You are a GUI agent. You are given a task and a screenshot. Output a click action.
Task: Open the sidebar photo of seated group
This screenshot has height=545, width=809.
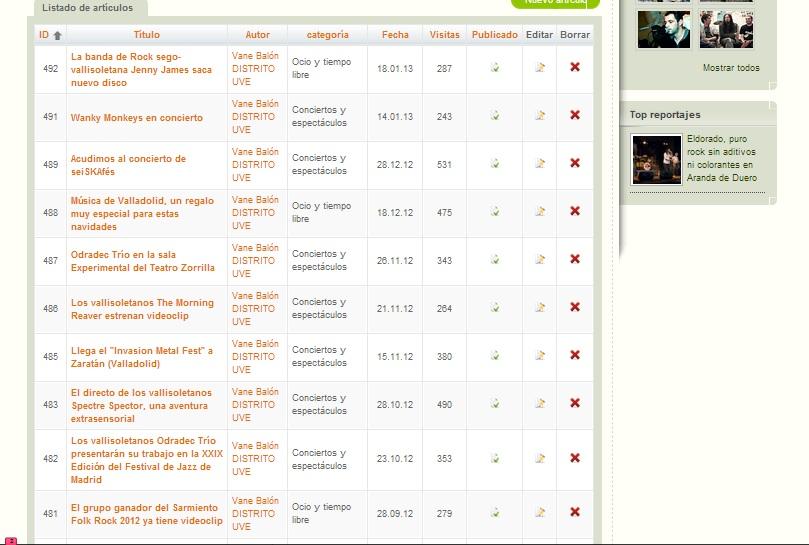point(726,29)
